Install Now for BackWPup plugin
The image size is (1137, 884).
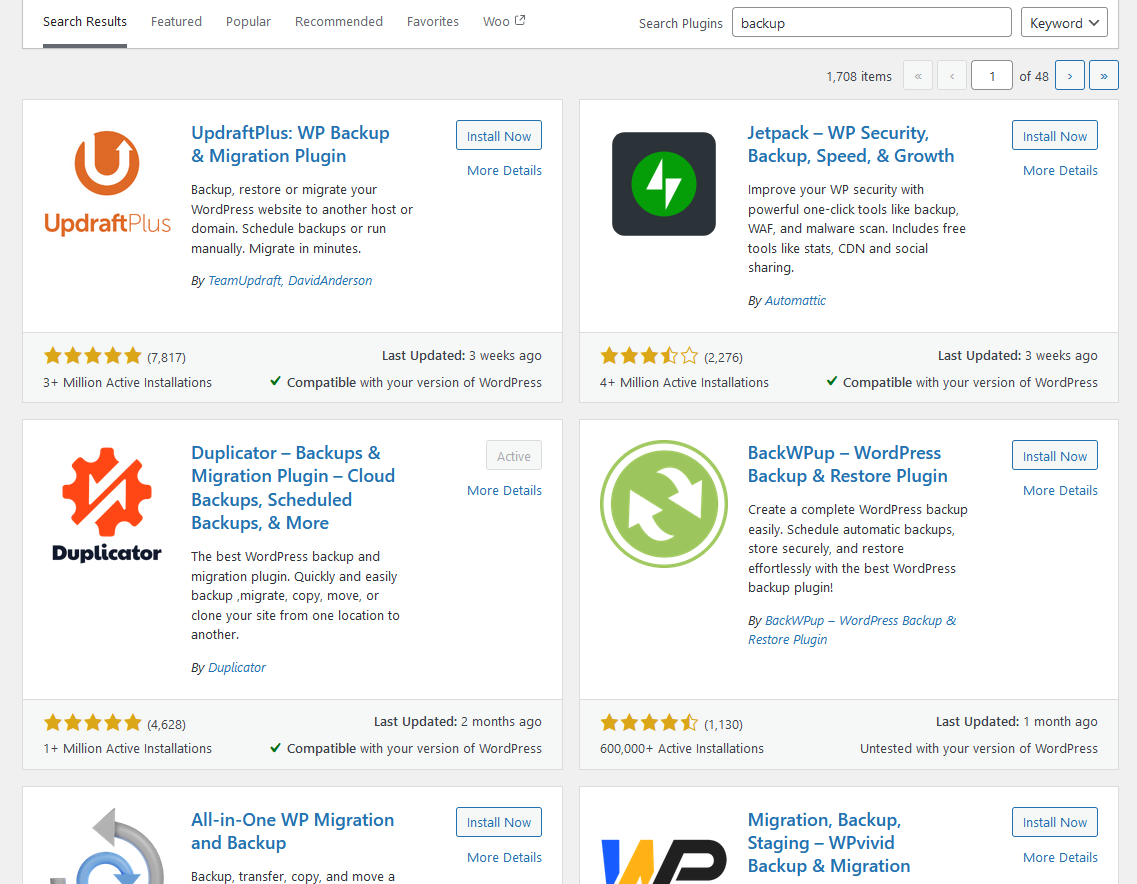coord(1054,456)
